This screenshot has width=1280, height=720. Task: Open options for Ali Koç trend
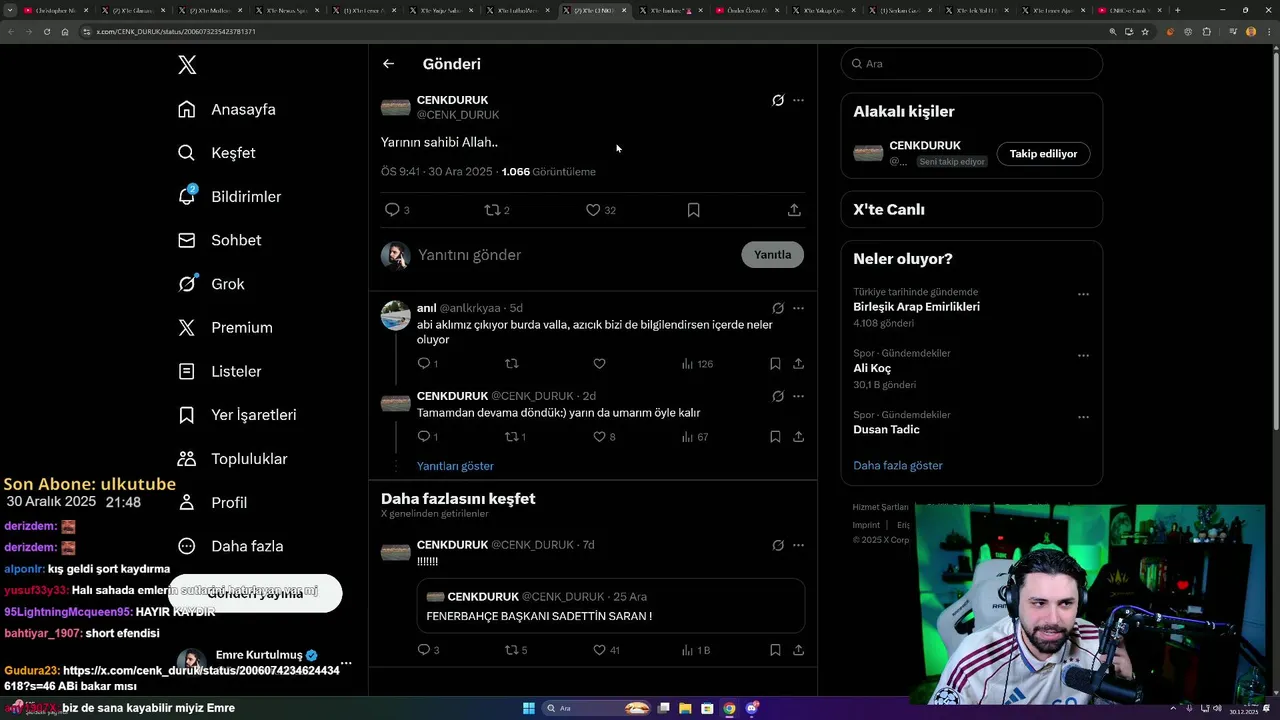(x=1083, y=356)
